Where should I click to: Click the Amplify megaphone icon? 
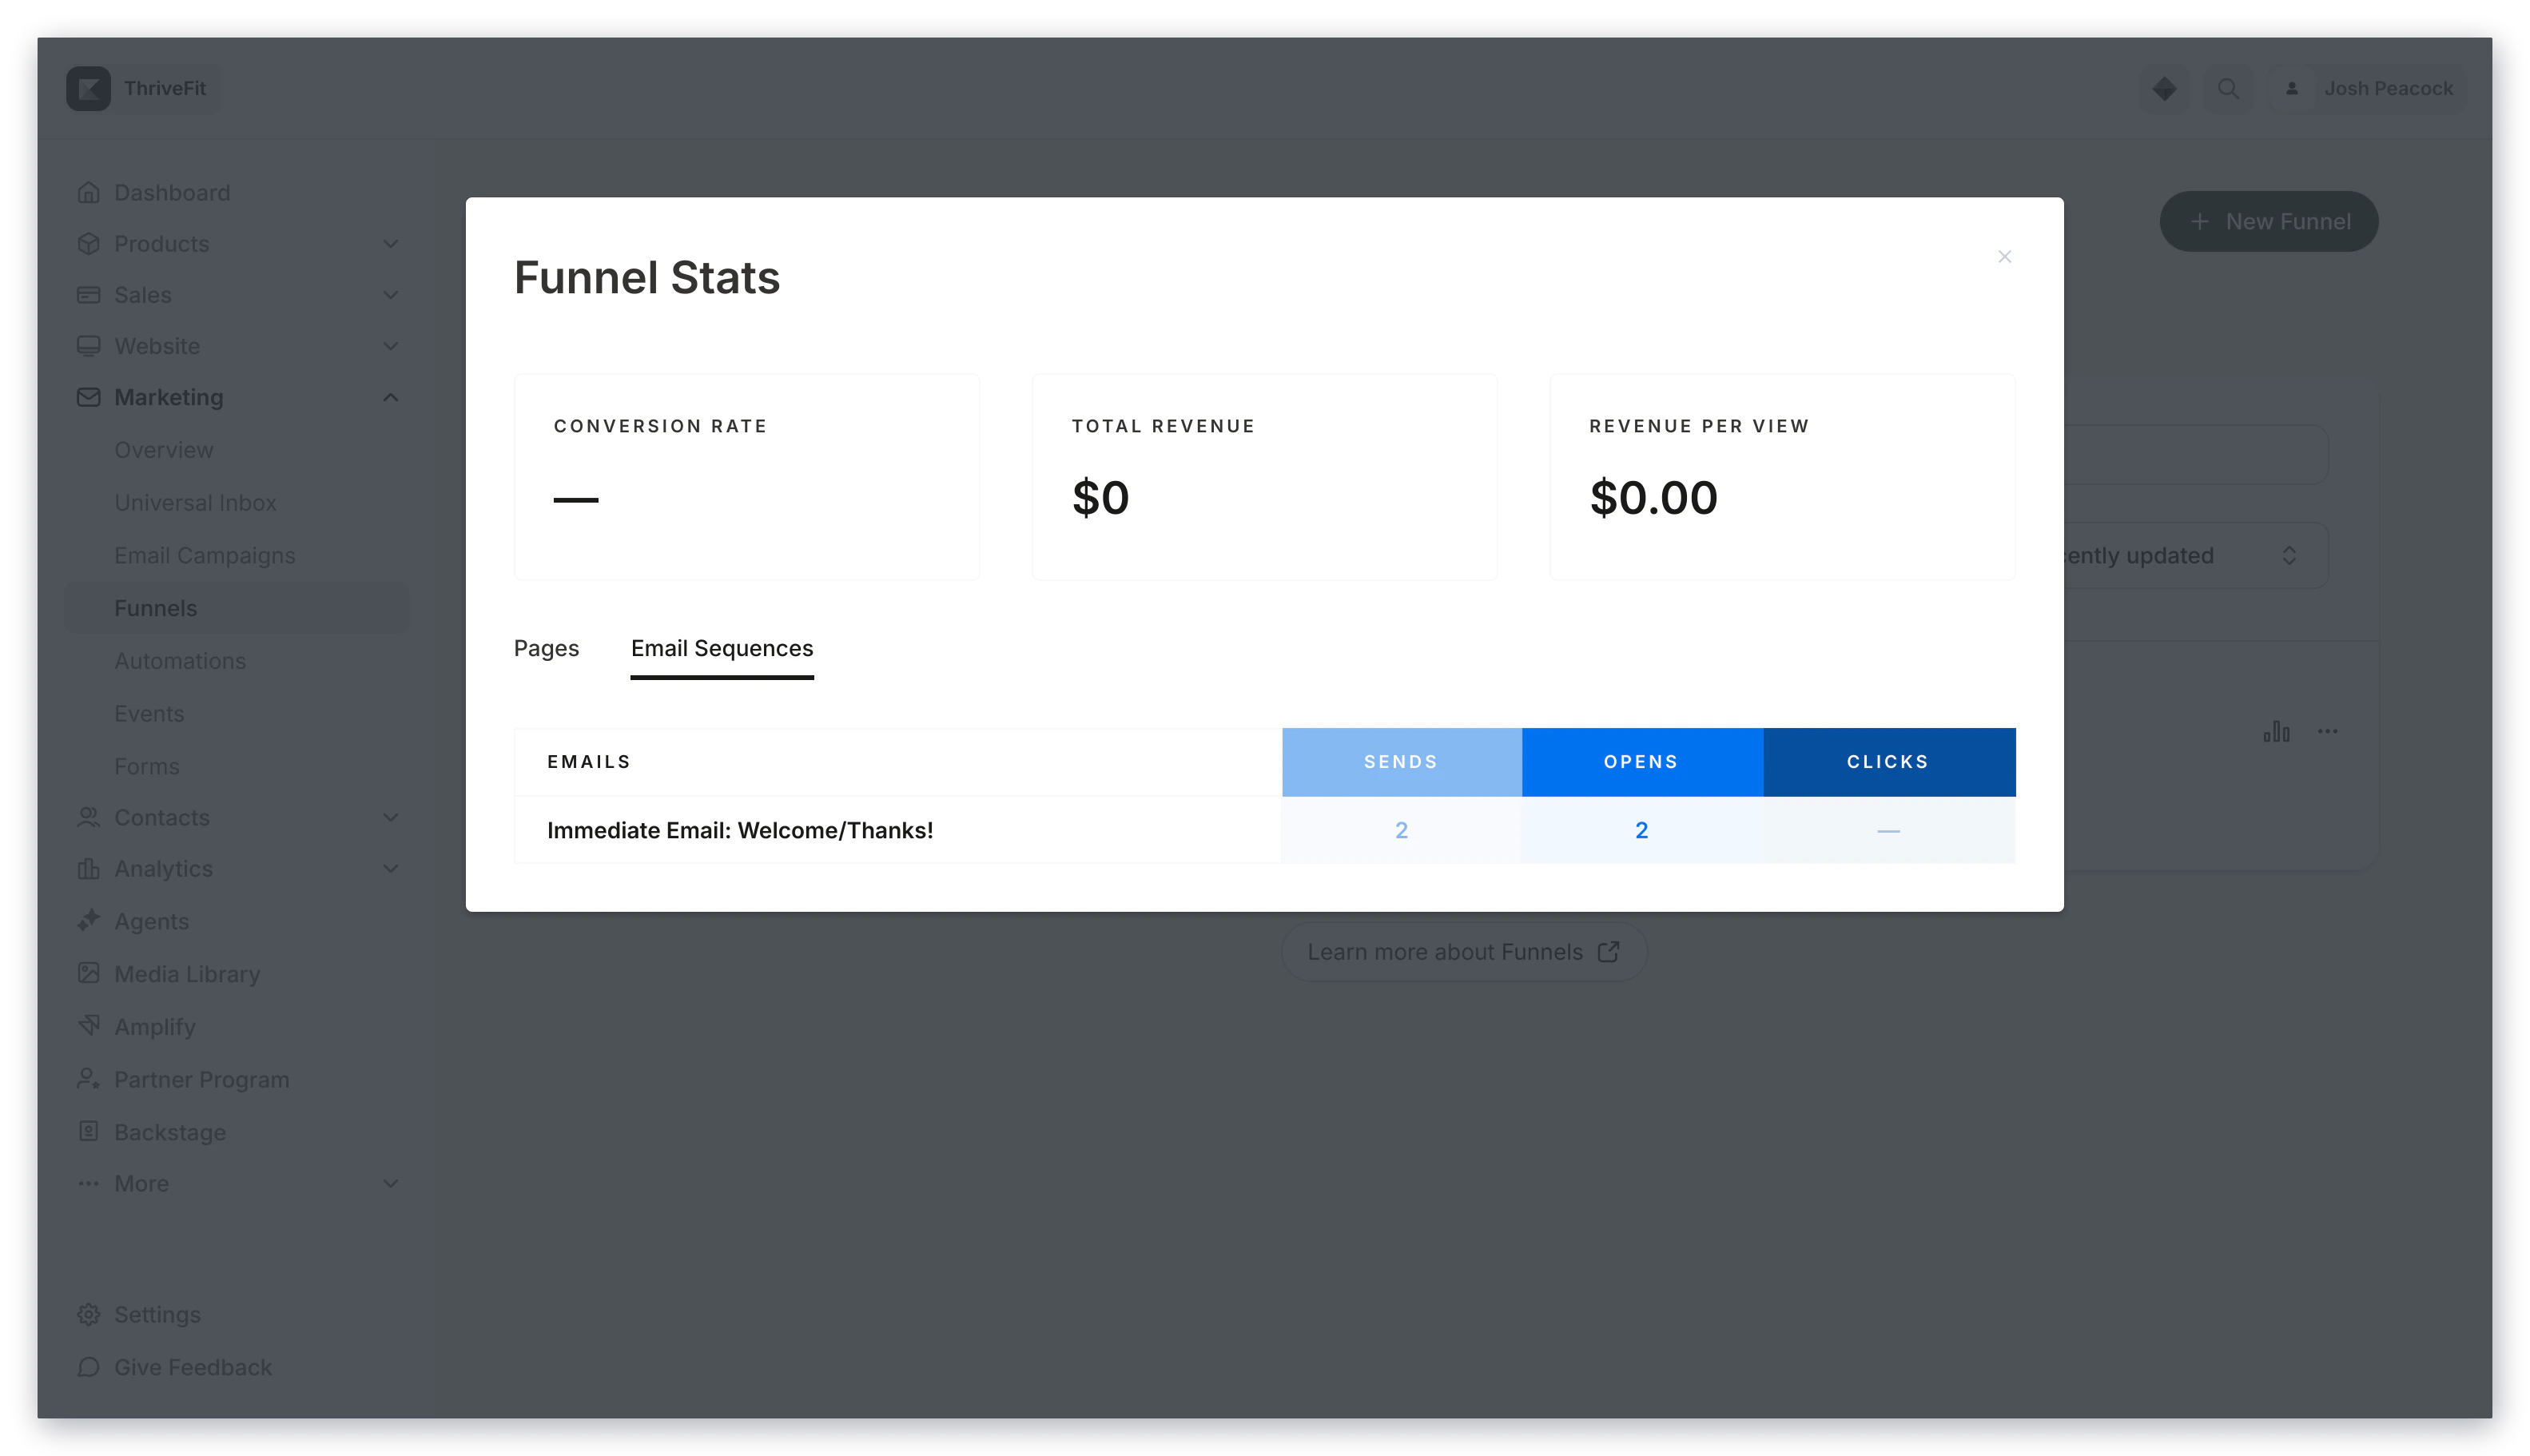click(x=88, y=1026)
